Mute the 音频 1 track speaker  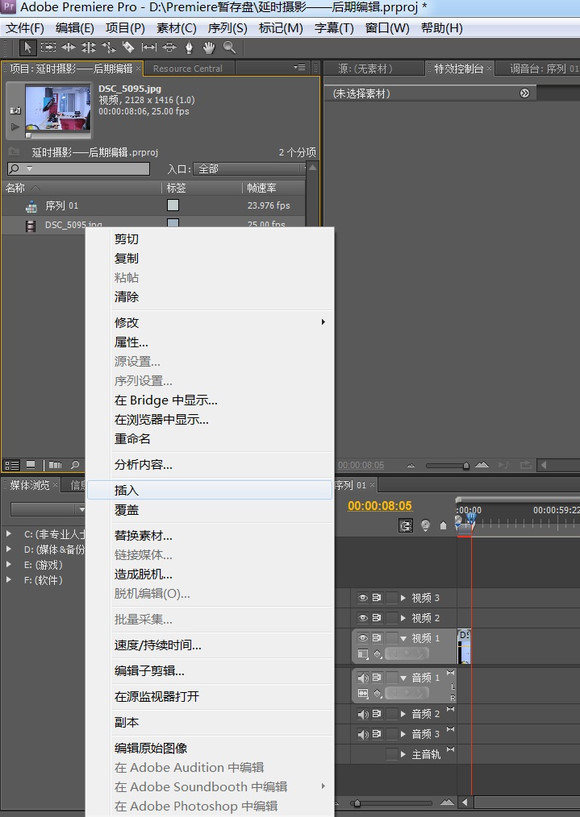[x=363, y=678]
